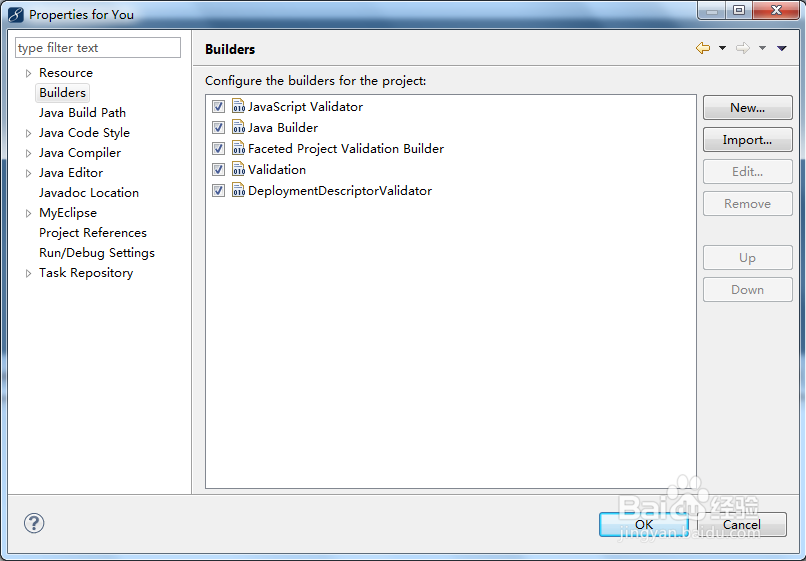This screenshot has width=806, height=561.
Task: Expand the MyEclipse tree node
Action: (x=28, y=214)
